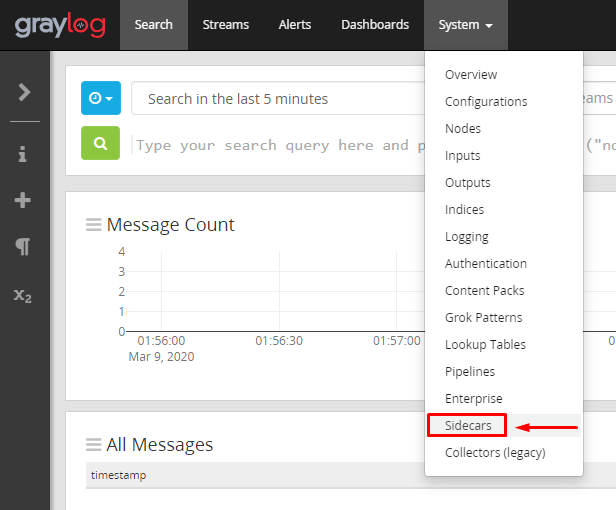This screenshot has height=510, width=616.
Task: Click the plus icon in sidebar
Action: (23, 201)
